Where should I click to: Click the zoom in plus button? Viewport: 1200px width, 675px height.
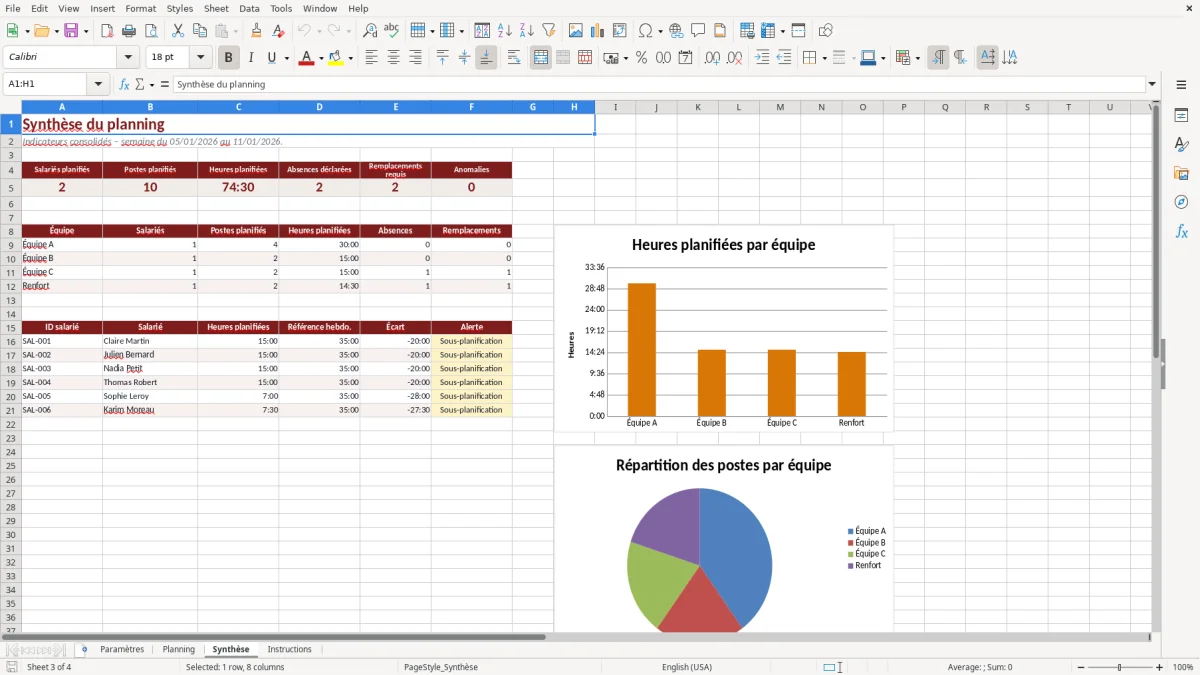[1160, 667]
